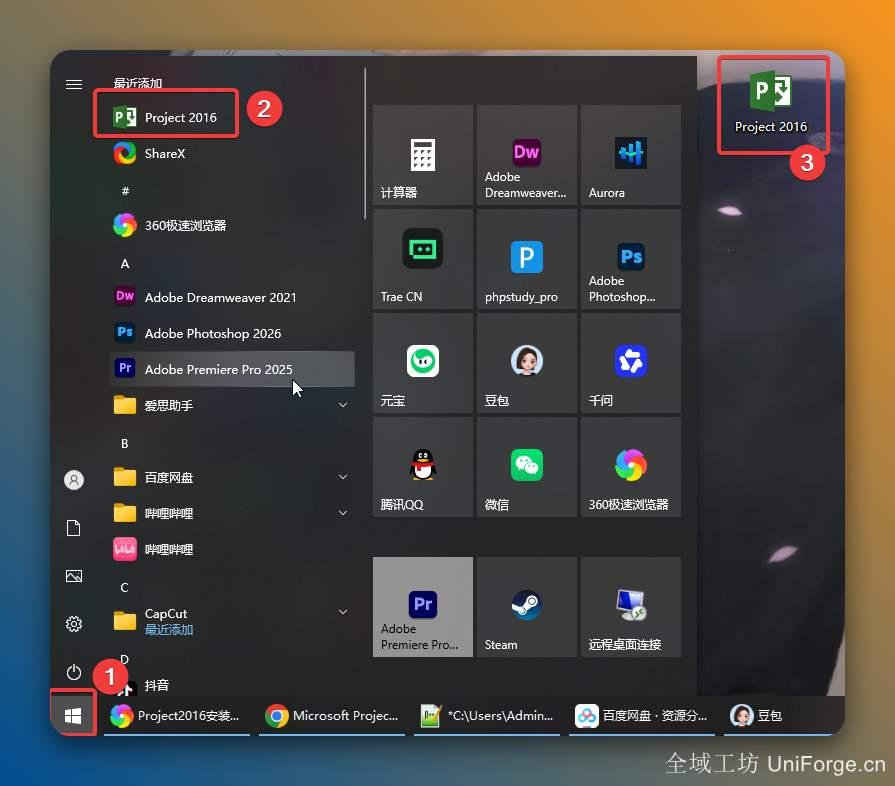The width and height of the screenshot is (895, 786).
Task: Open the Aurora tile
Action: click(x=631, y=155)
